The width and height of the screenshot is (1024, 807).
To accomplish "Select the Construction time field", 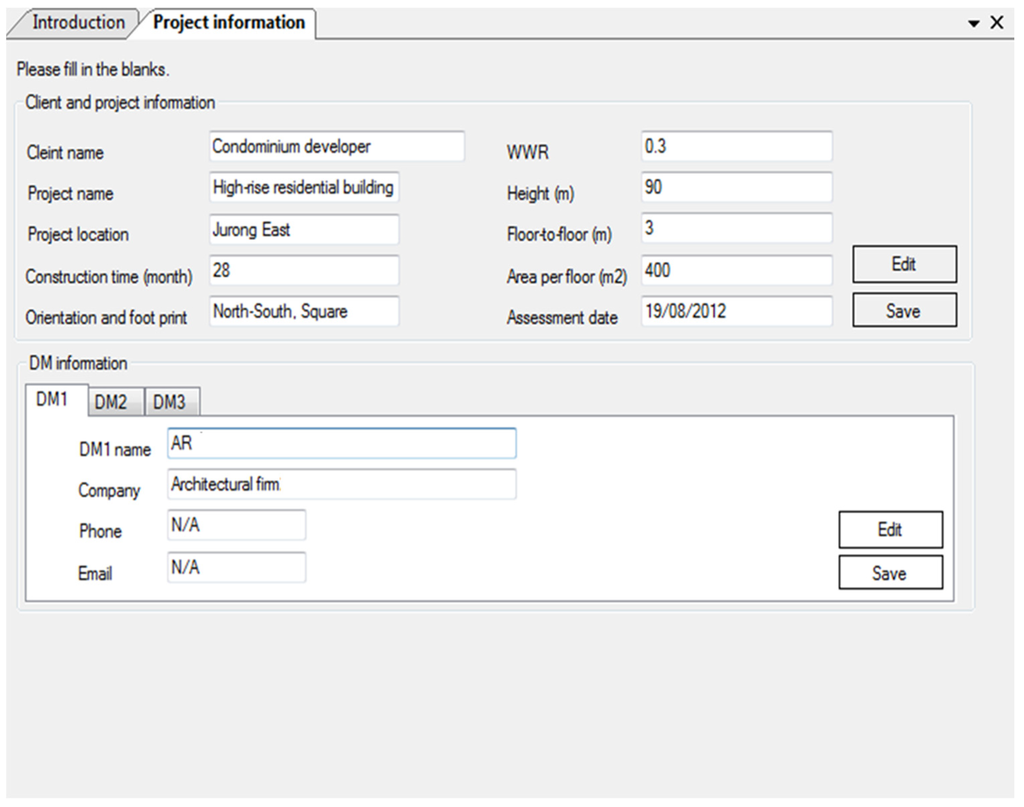I will click(304, 270).
